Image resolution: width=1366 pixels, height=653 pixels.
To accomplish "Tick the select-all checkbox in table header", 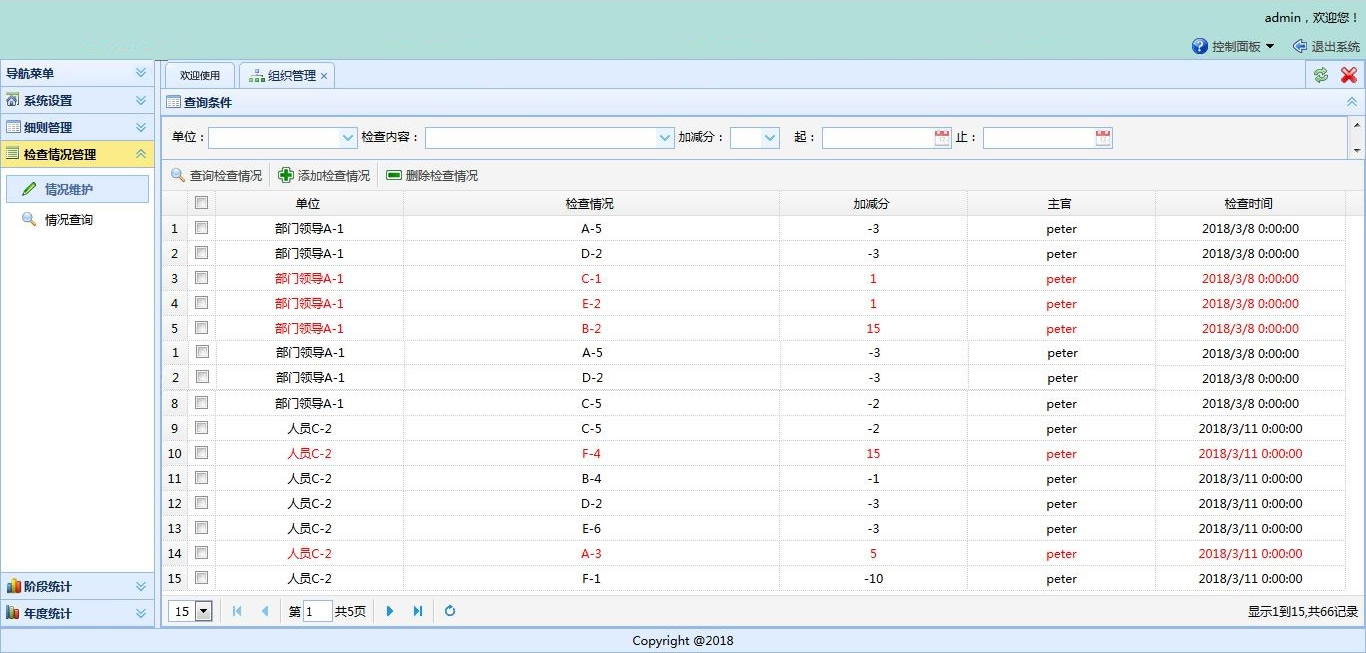I will 202,203.
